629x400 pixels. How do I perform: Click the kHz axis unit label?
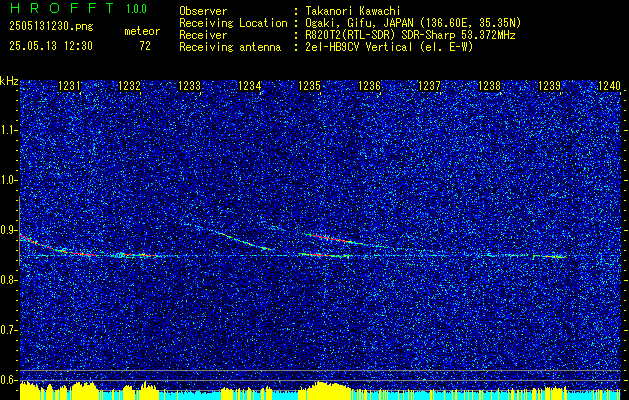pos(9,81)
